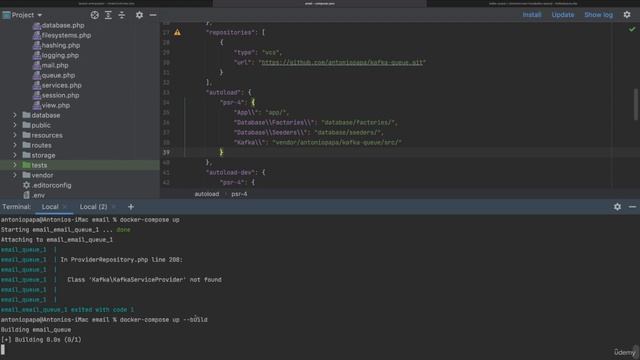Open view.php file

click(56, 105)
